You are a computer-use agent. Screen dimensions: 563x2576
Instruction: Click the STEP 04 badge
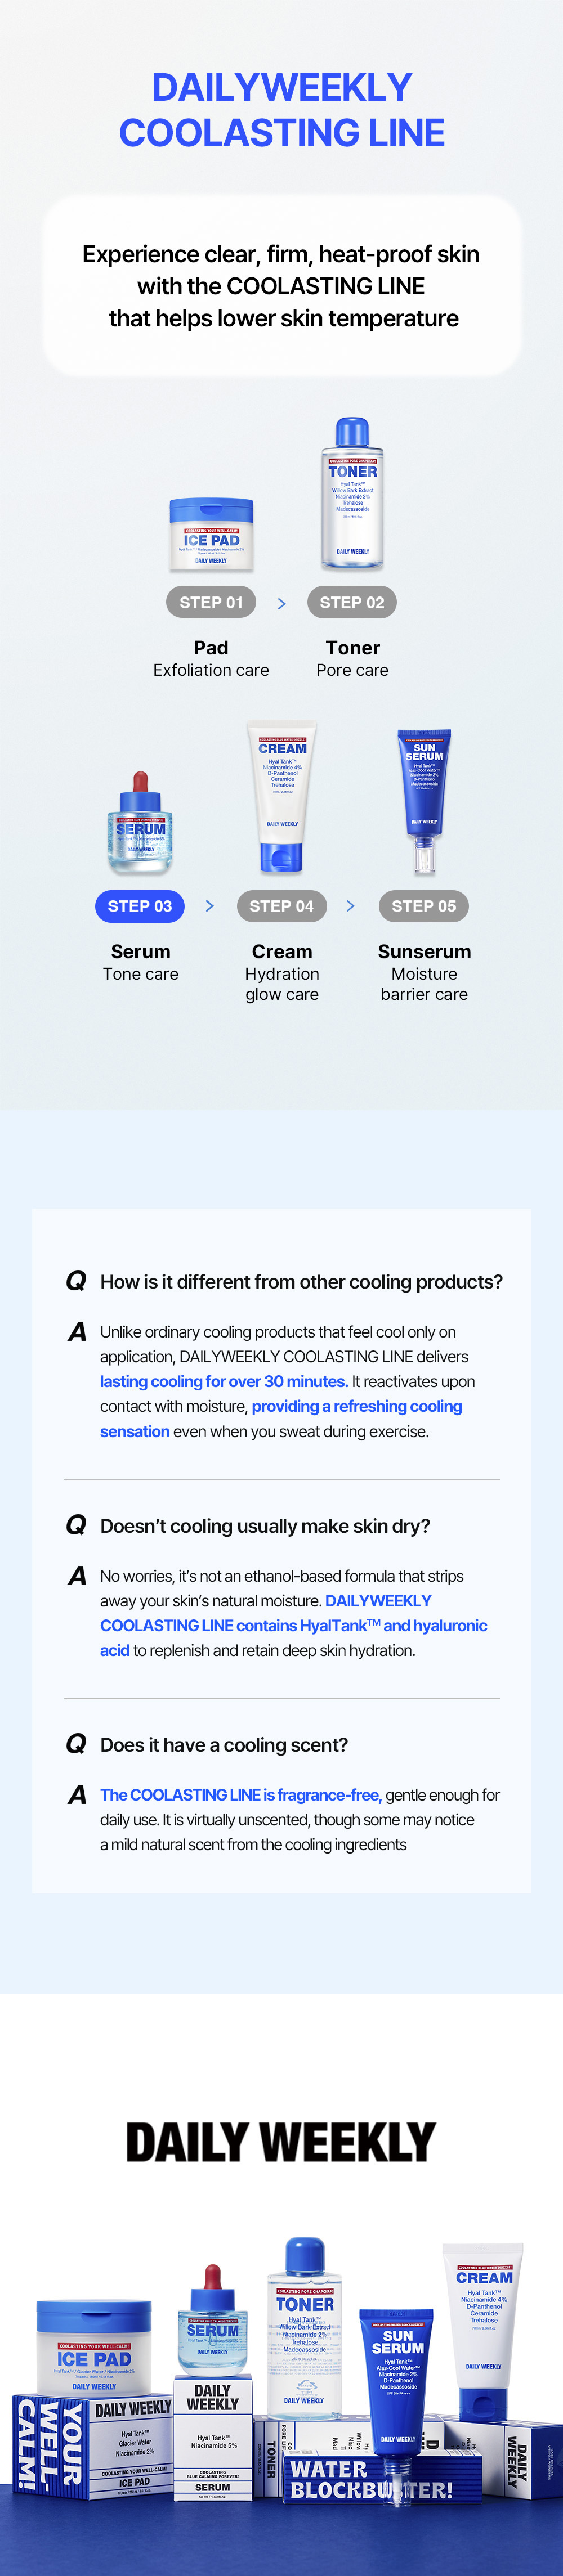(x=282, y=906)
